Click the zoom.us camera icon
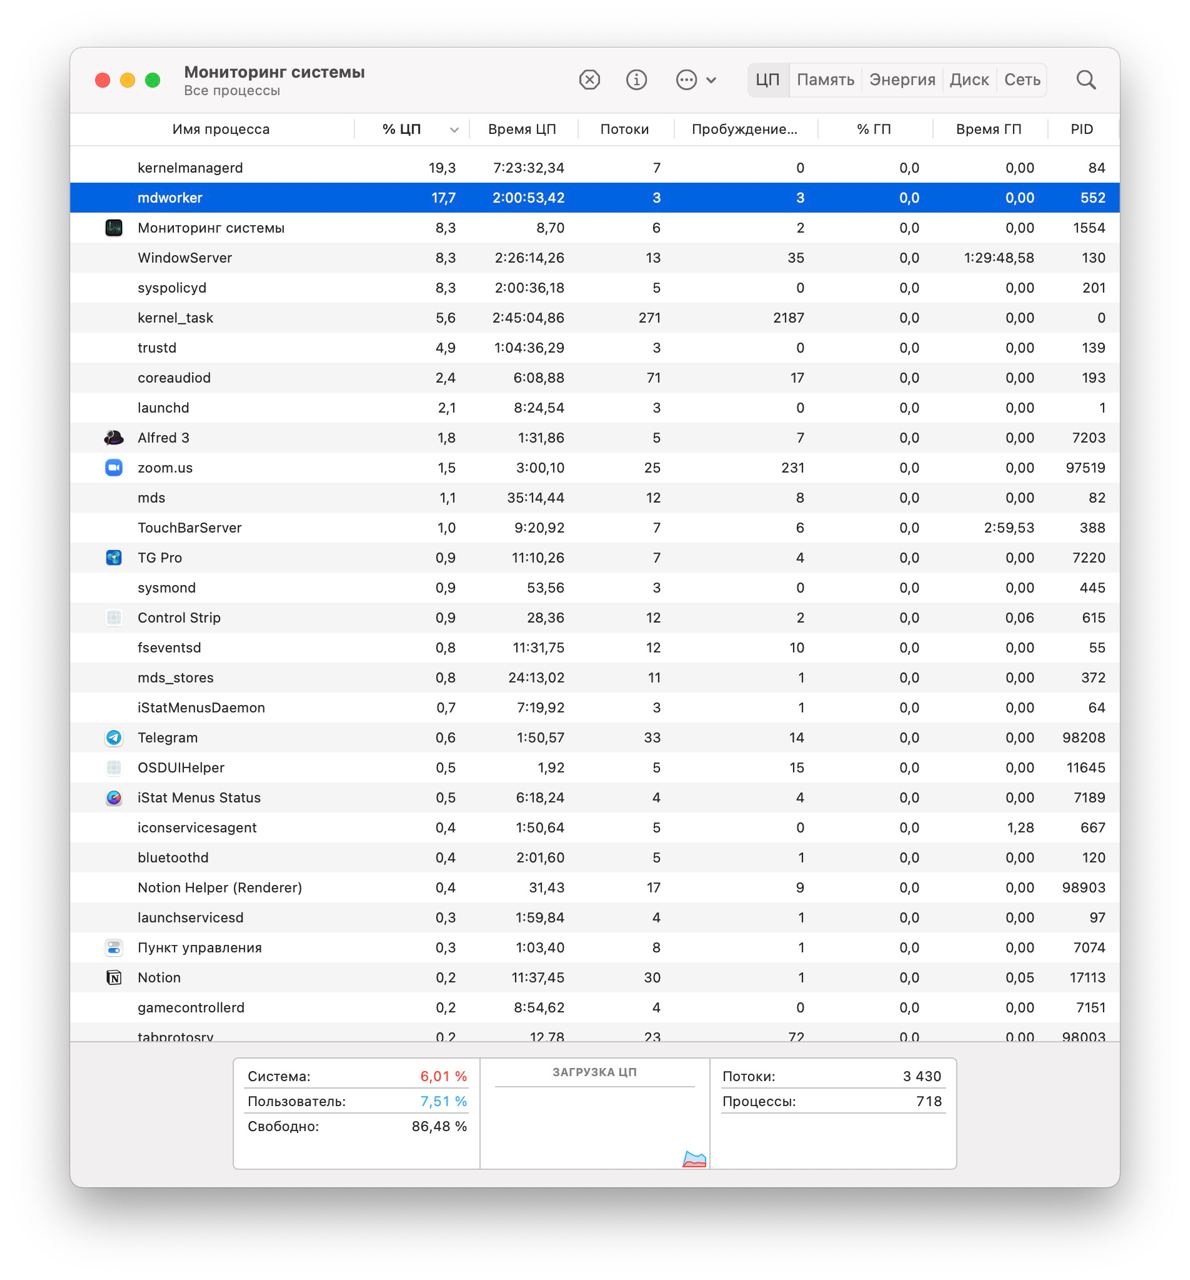Viewport: 1190px width, 1280px height. (114, 468)
